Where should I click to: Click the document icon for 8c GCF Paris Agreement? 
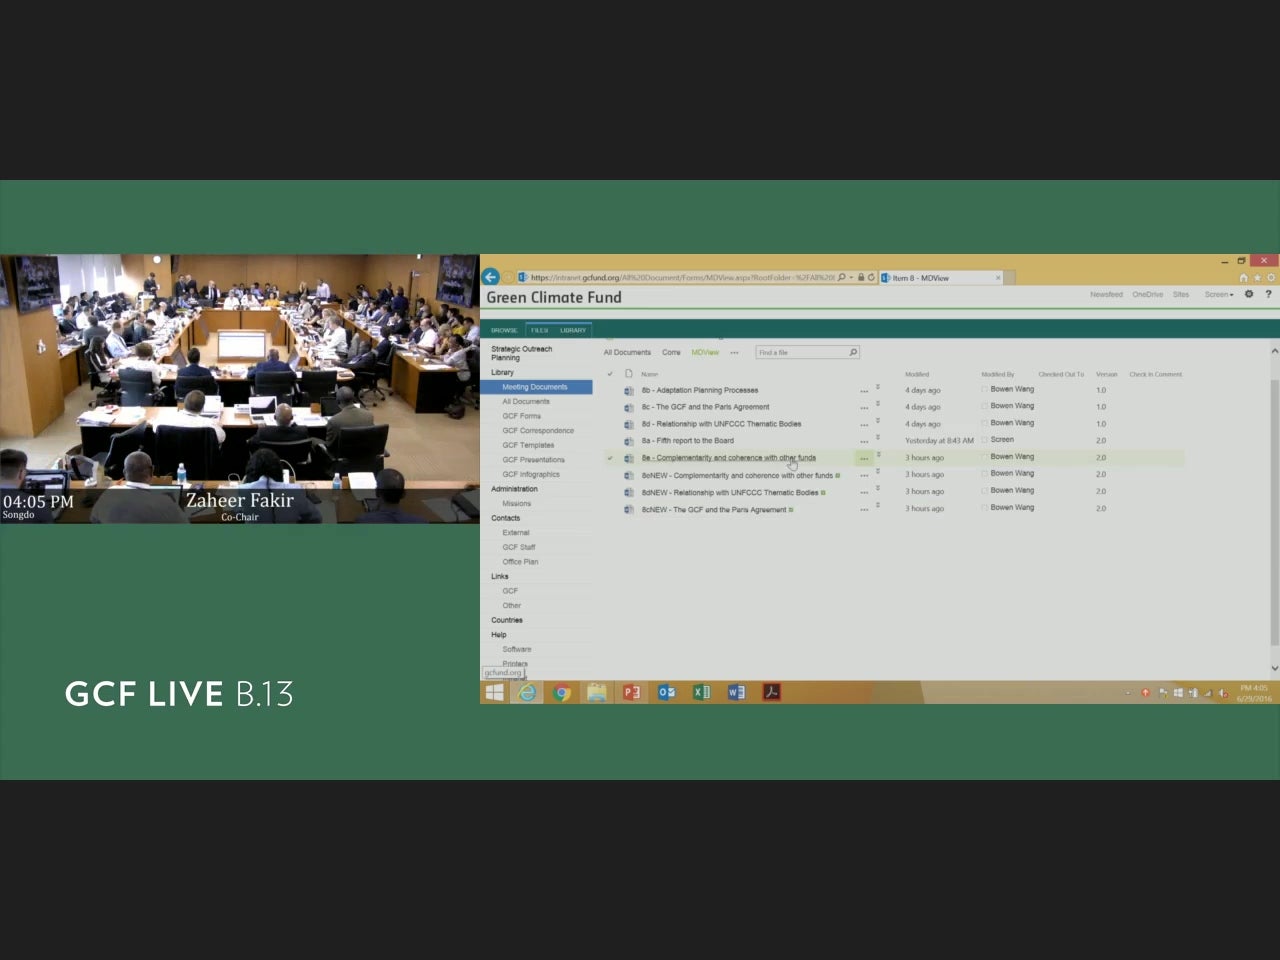pos(628,407)
